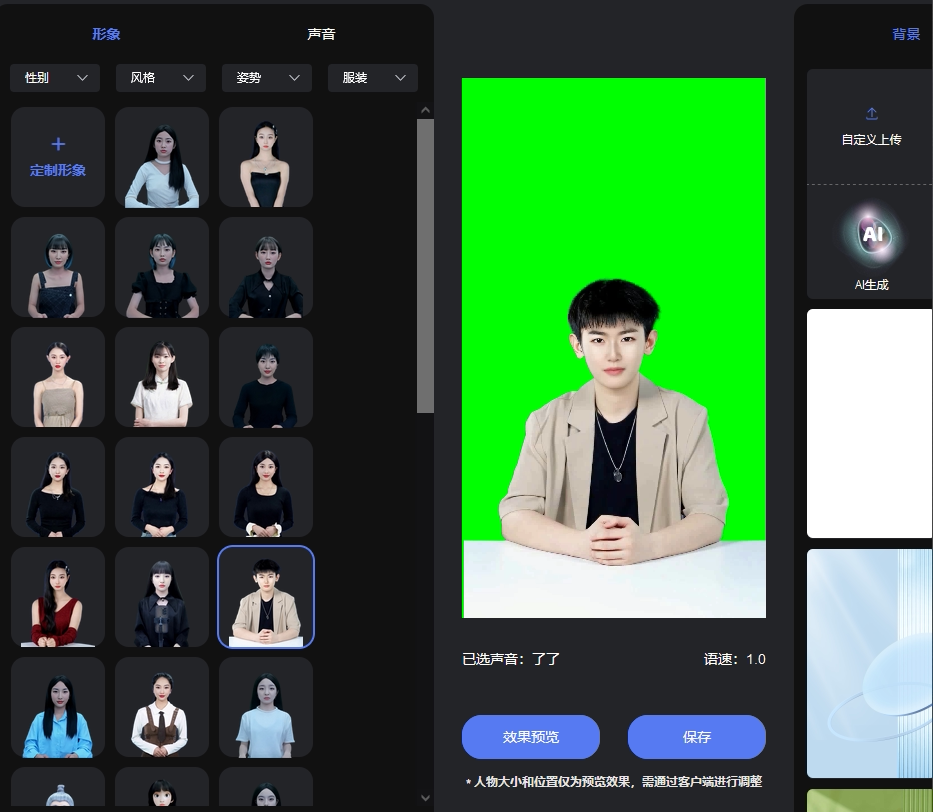This screenshot has height=812, width=933.
Task: Select the woman in red dress avatar
Action: 58,597
